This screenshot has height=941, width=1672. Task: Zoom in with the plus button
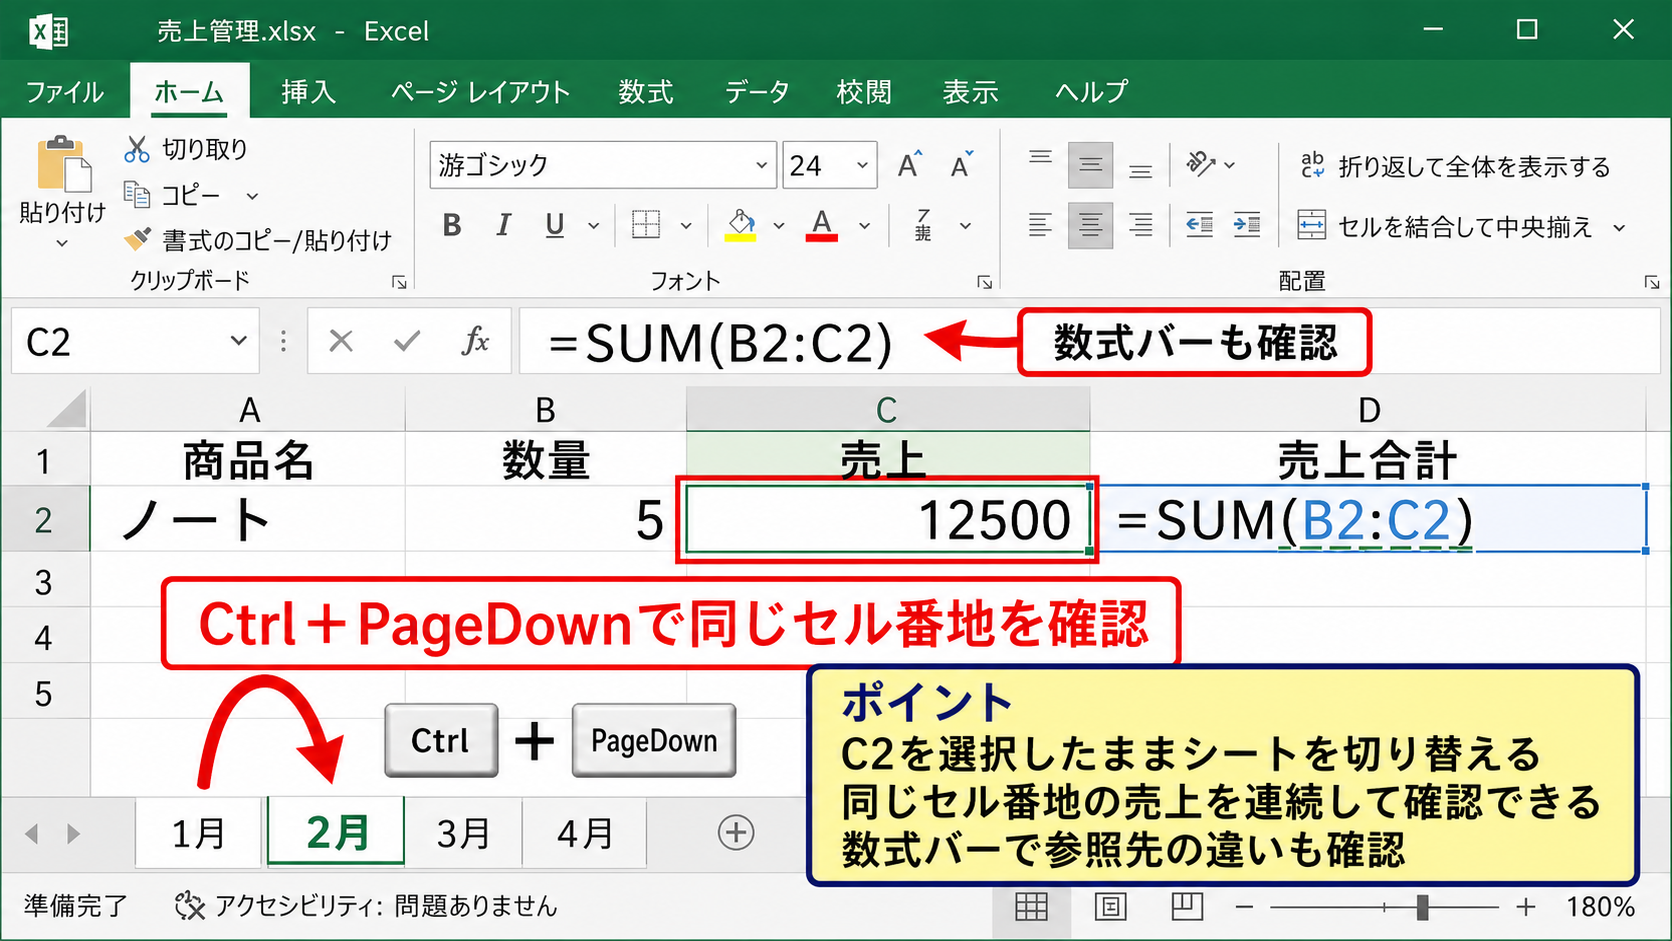coord(1526,907)
